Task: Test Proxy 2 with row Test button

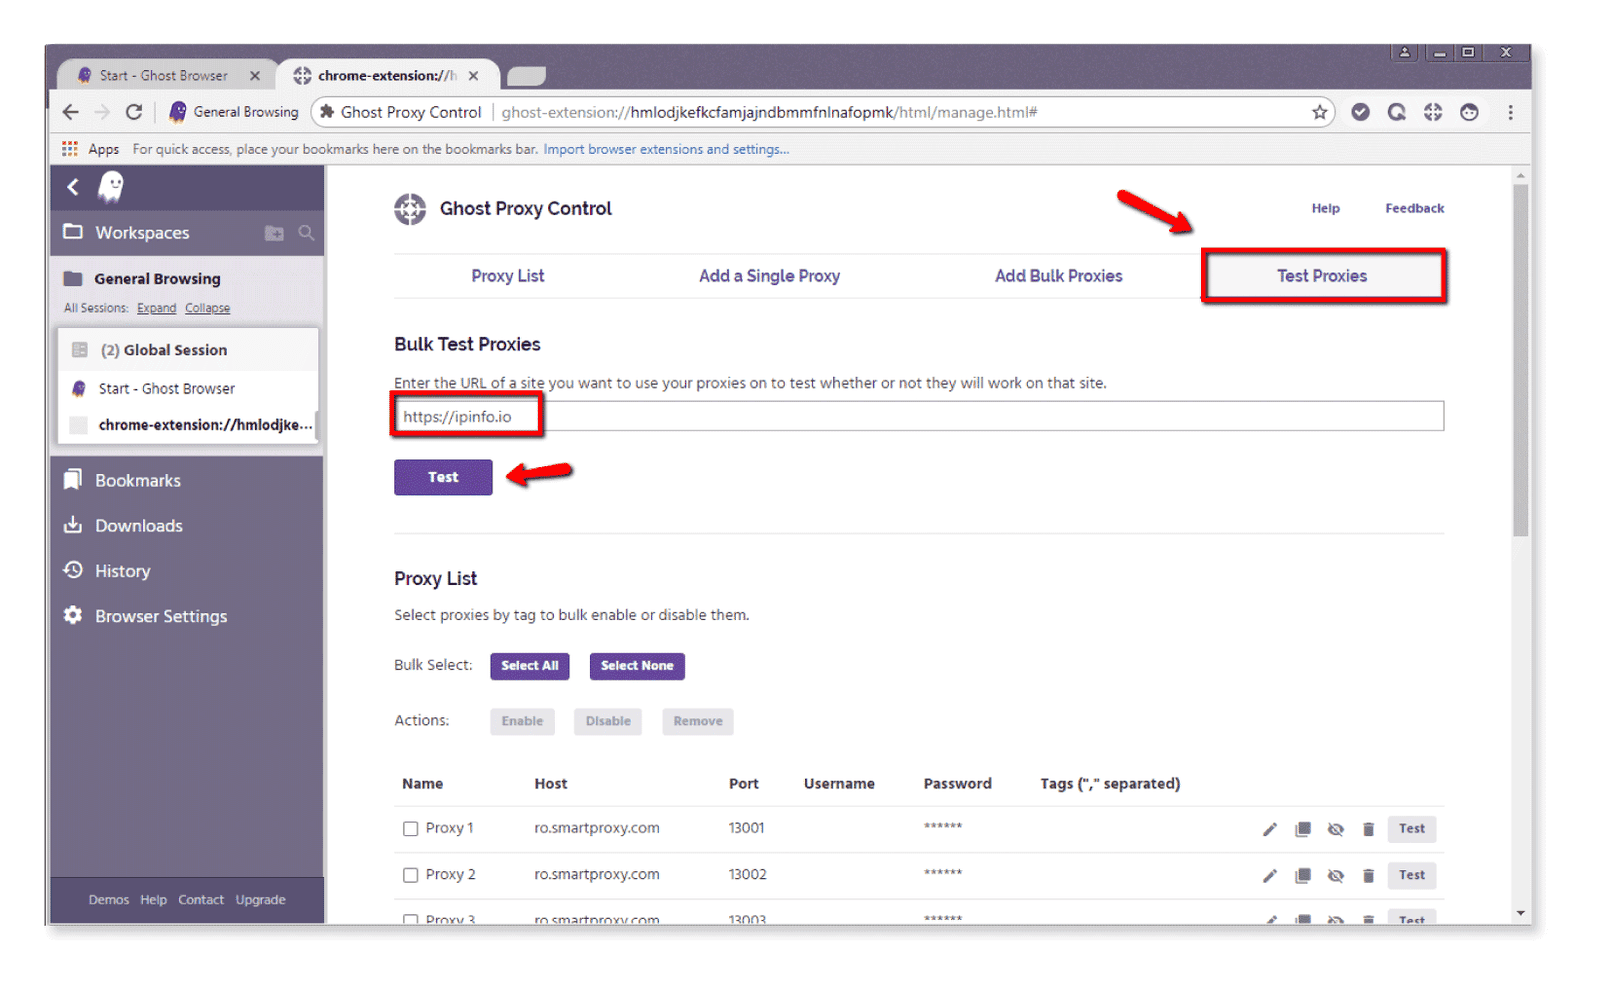Action: (x=1411, y=875)
